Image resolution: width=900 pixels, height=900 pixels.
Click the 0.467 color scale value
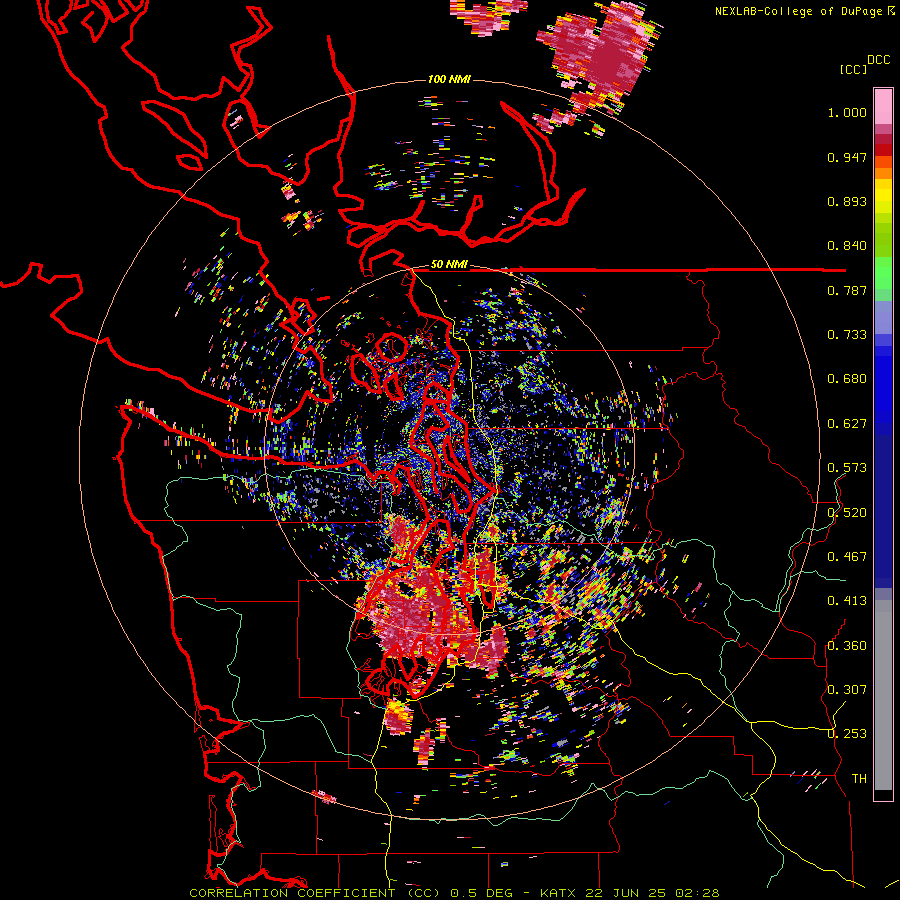click(x=847, y=557)
